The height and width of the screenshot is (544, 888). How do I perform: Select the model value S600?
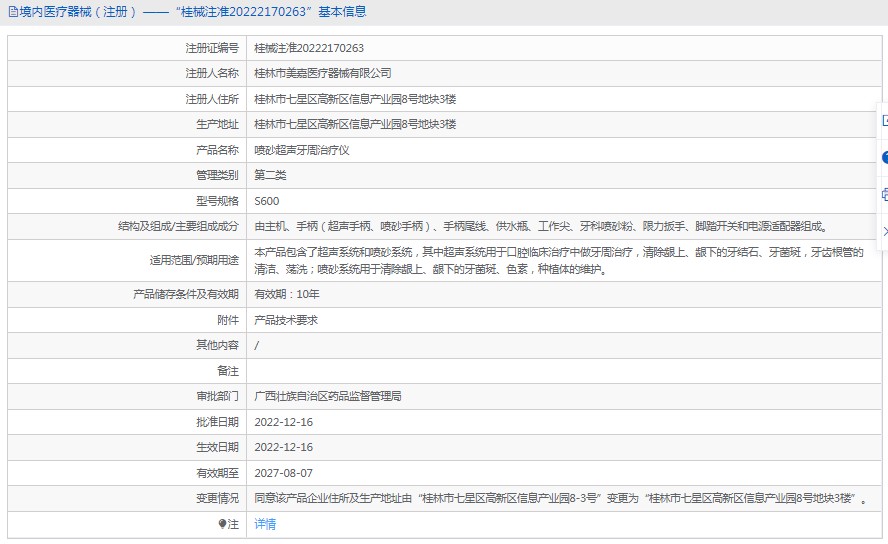(x=267, y=201)
